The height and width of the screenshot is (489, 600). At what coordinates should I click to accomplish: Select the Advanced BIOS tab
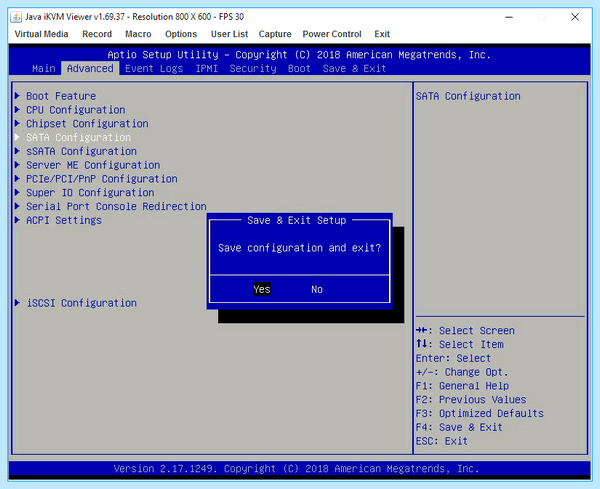point(90,68)
